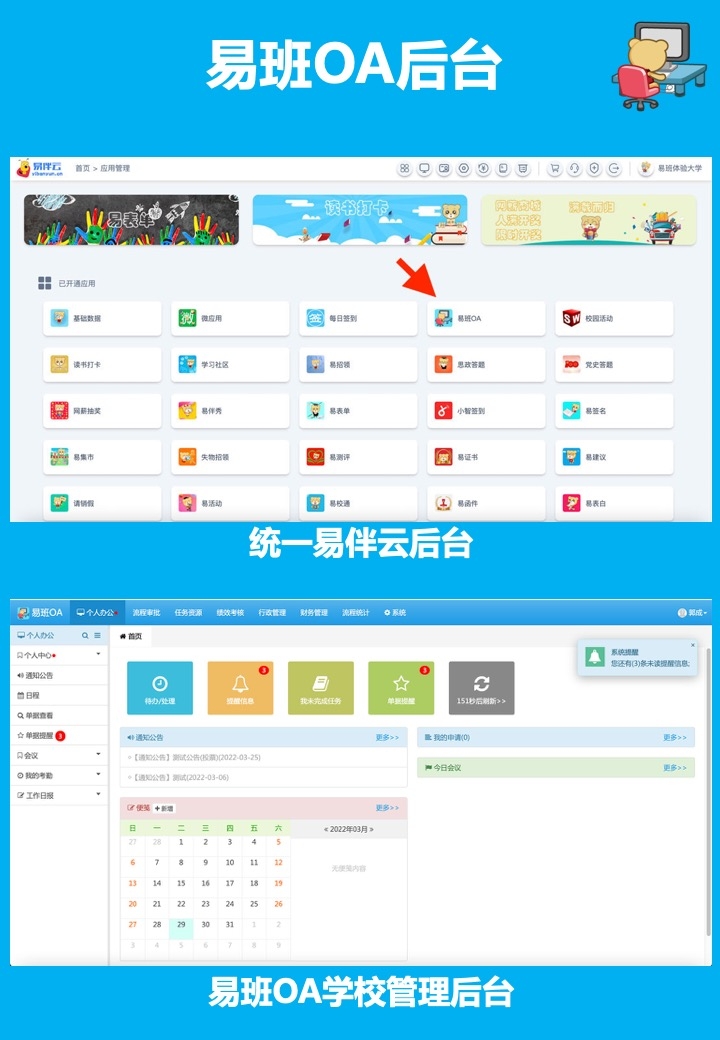Expand the 我的考勤 sidebar menu

(x=98, y=774)
